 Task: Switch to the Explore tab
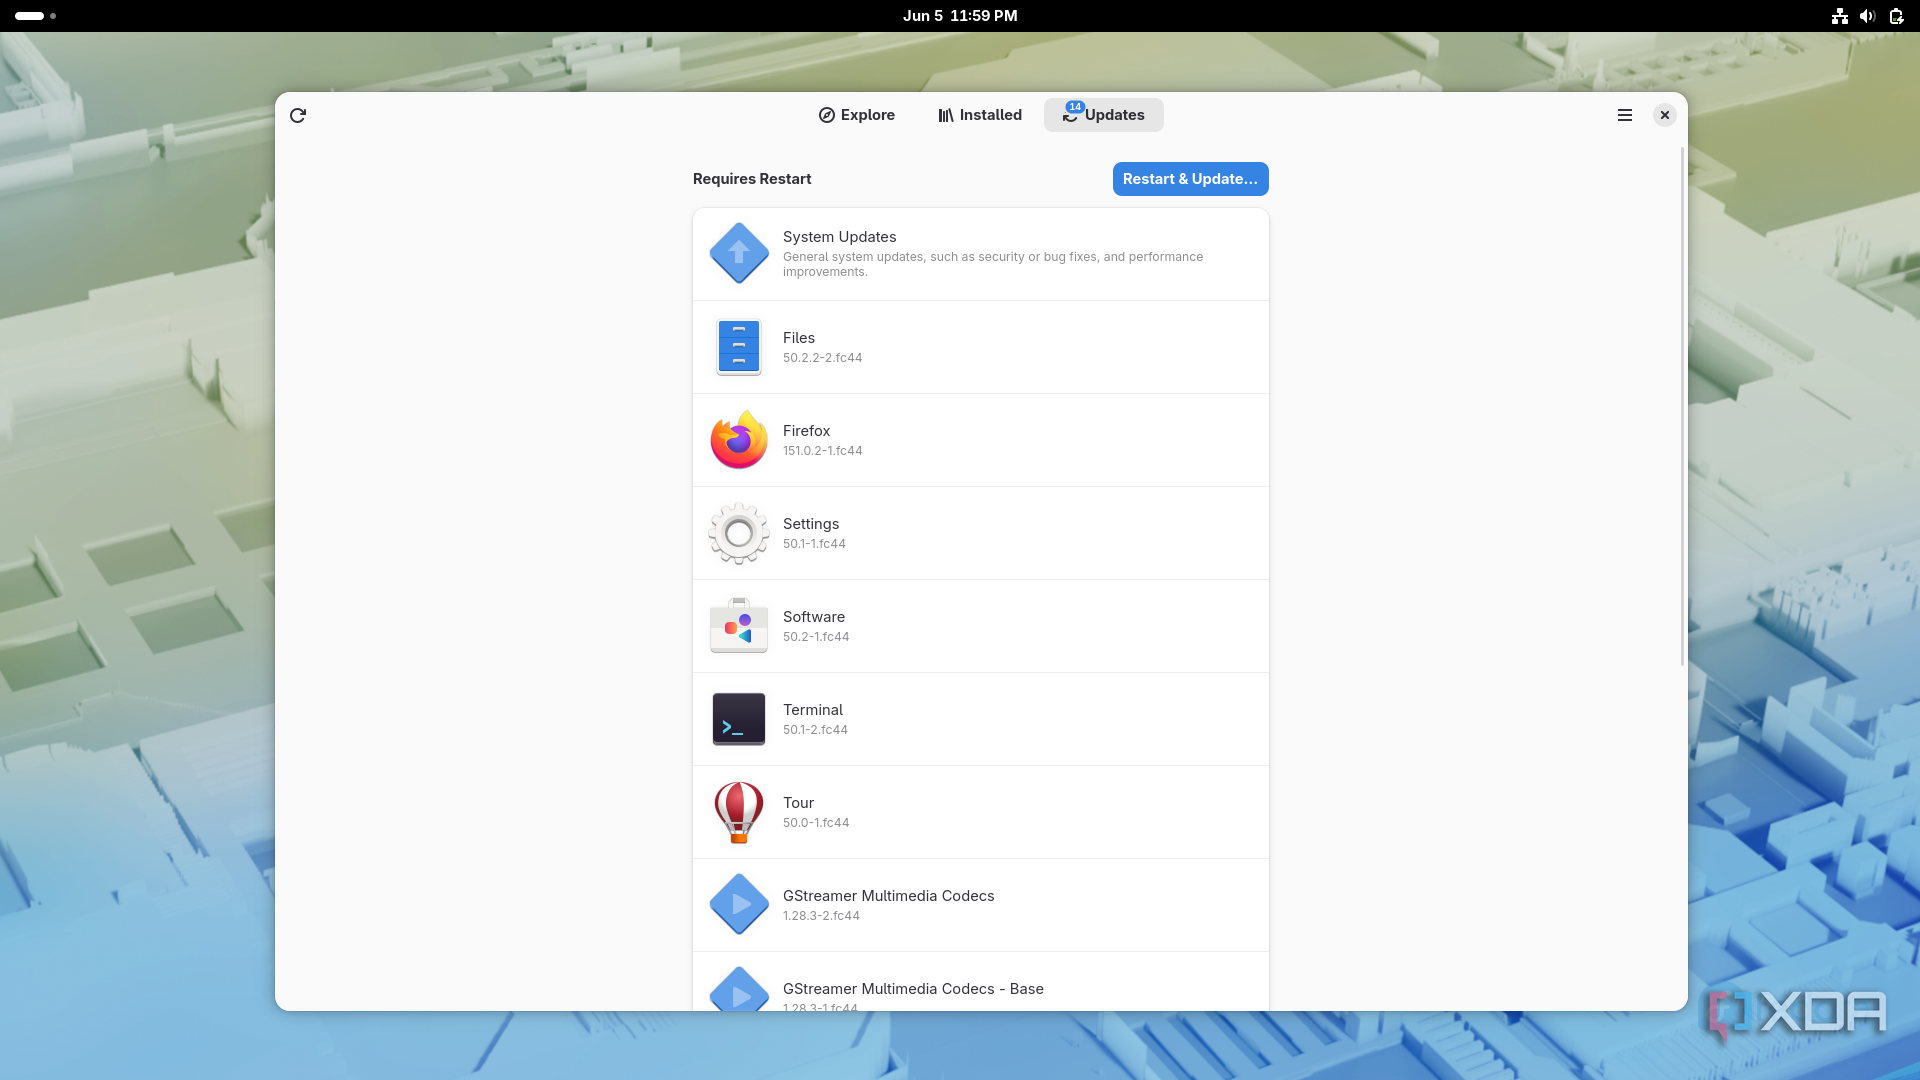click(x=857, y=115)
